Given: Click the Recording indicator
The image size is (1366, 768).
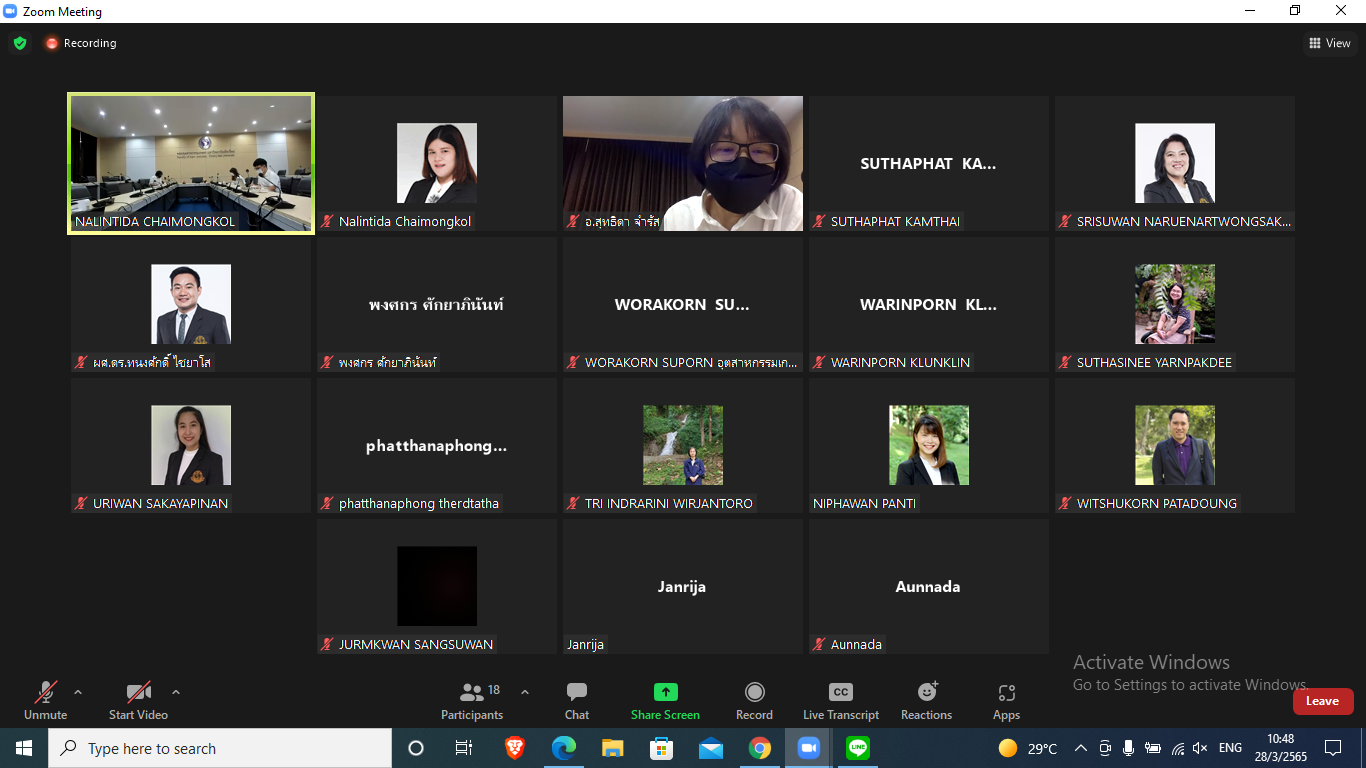Looking at the screenshot, I should coord(81,43).
